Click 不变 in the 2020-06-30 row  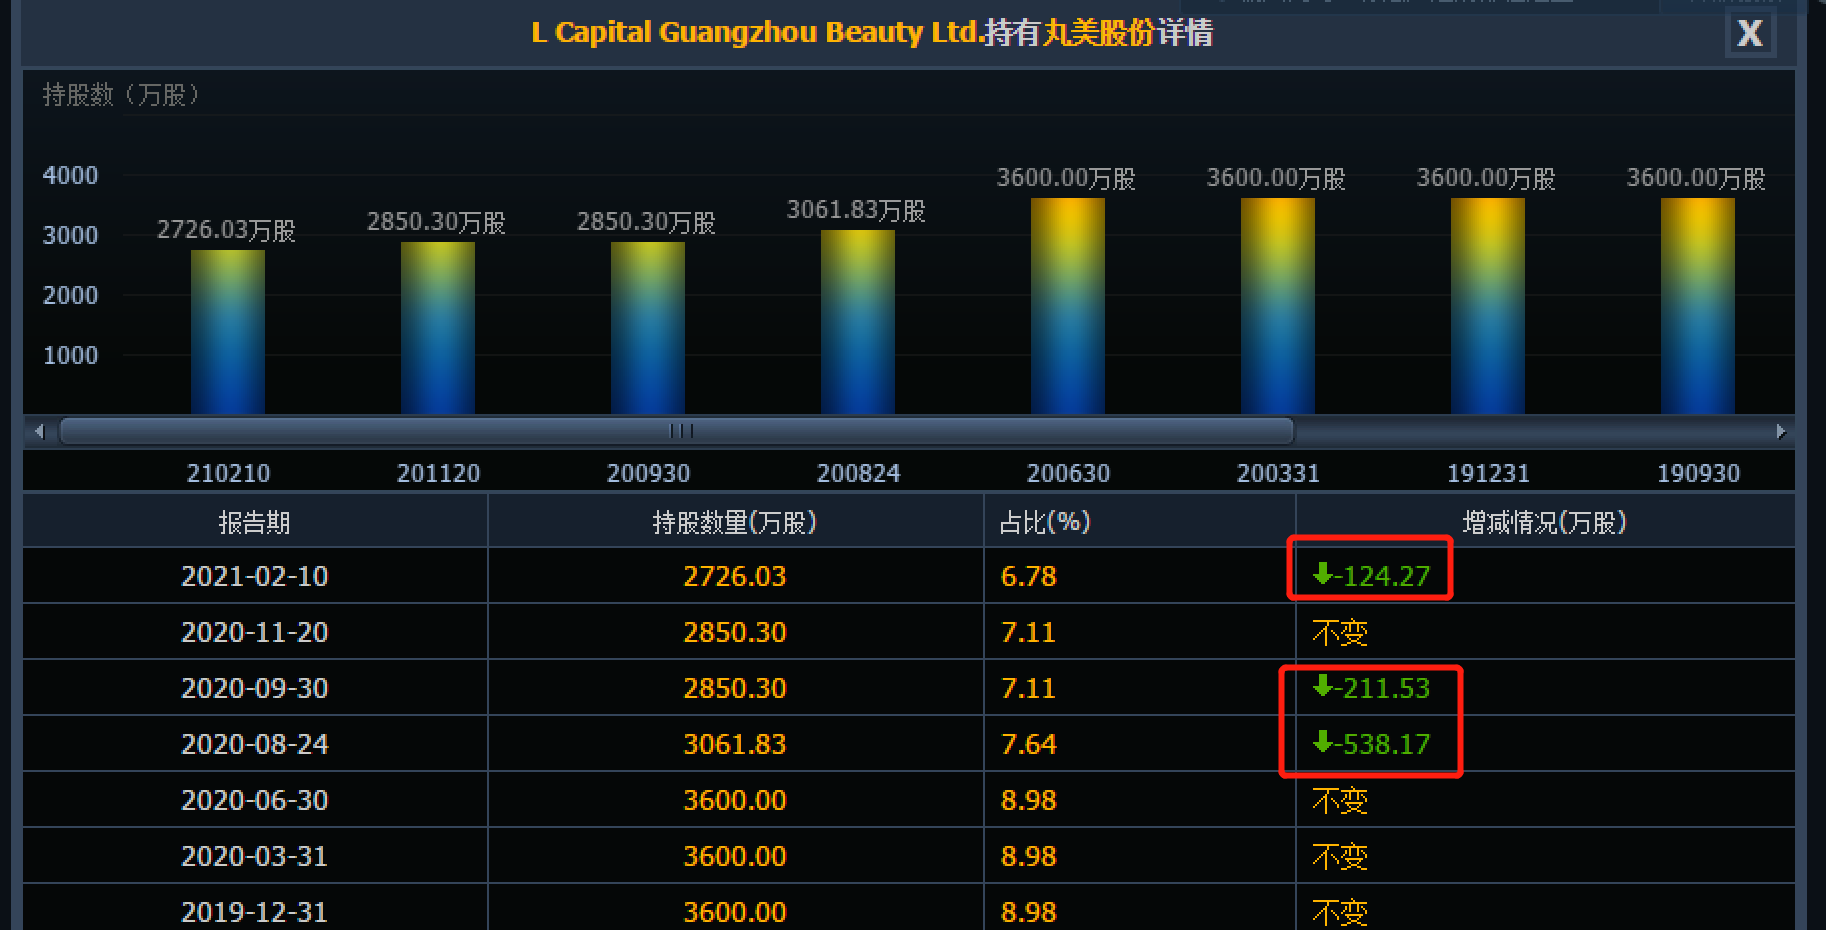point(1340,800)
